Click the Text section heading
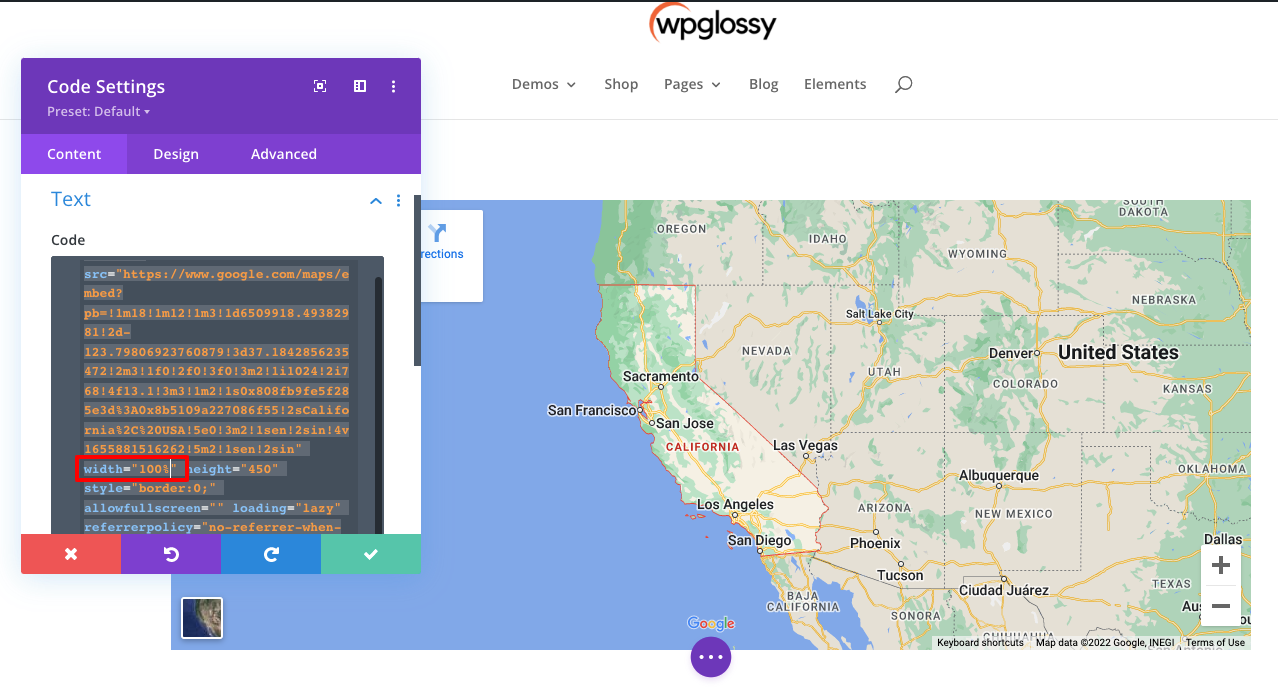The width and height of the screenshot is (1278, 692). tap(71, 199)
